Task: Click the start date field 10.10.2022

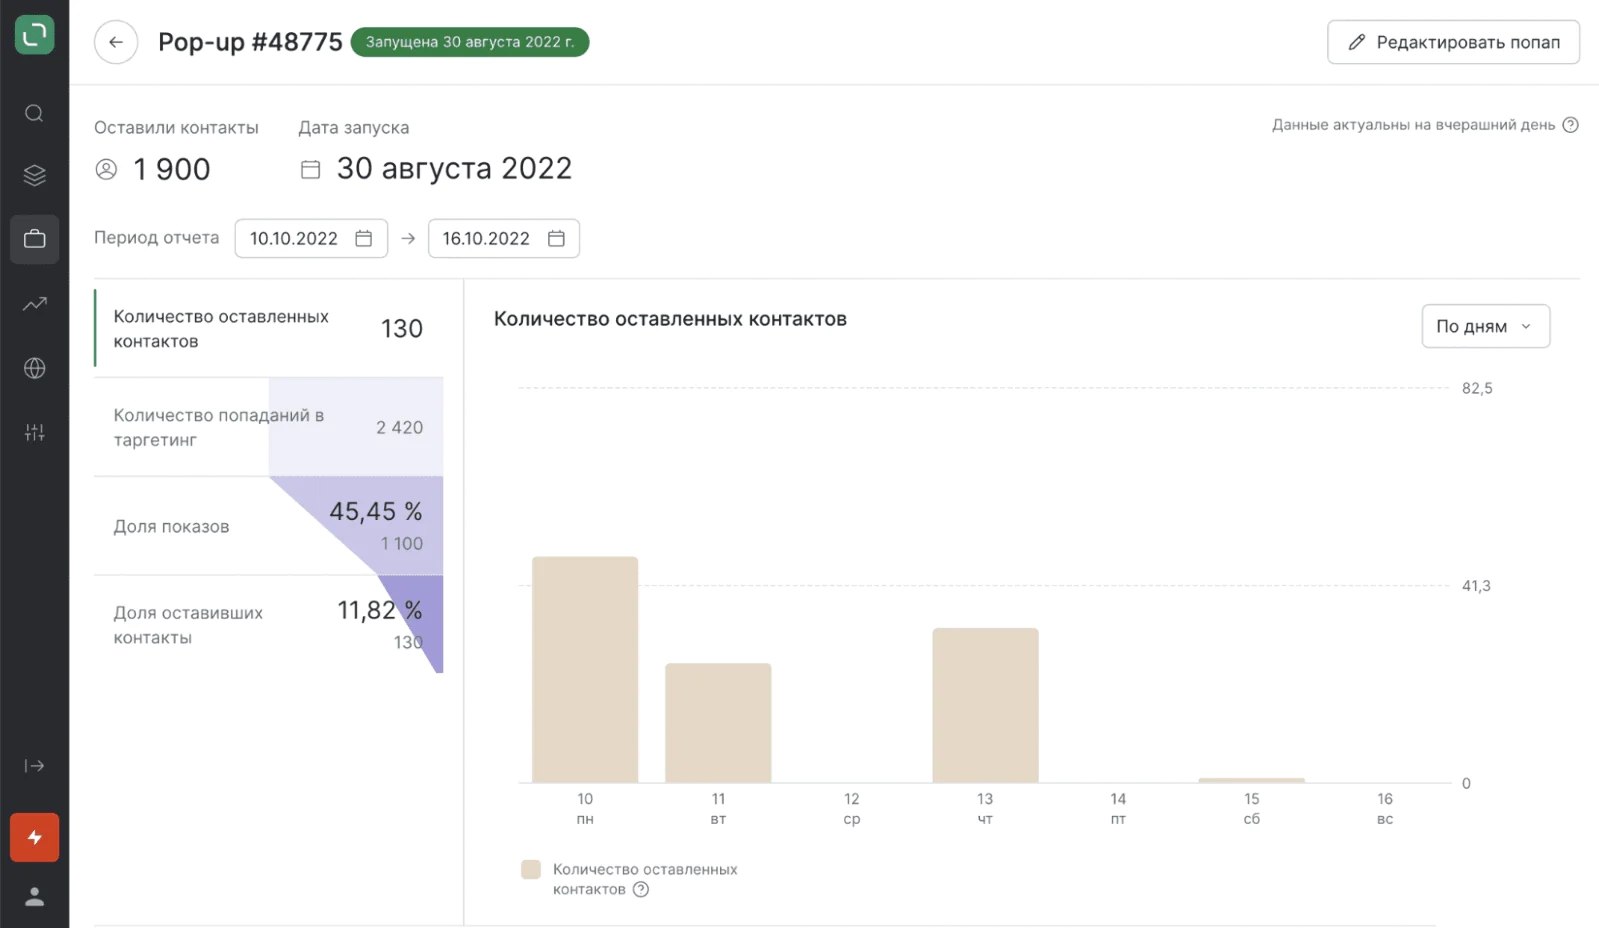Action: click(x=311, y=239)
